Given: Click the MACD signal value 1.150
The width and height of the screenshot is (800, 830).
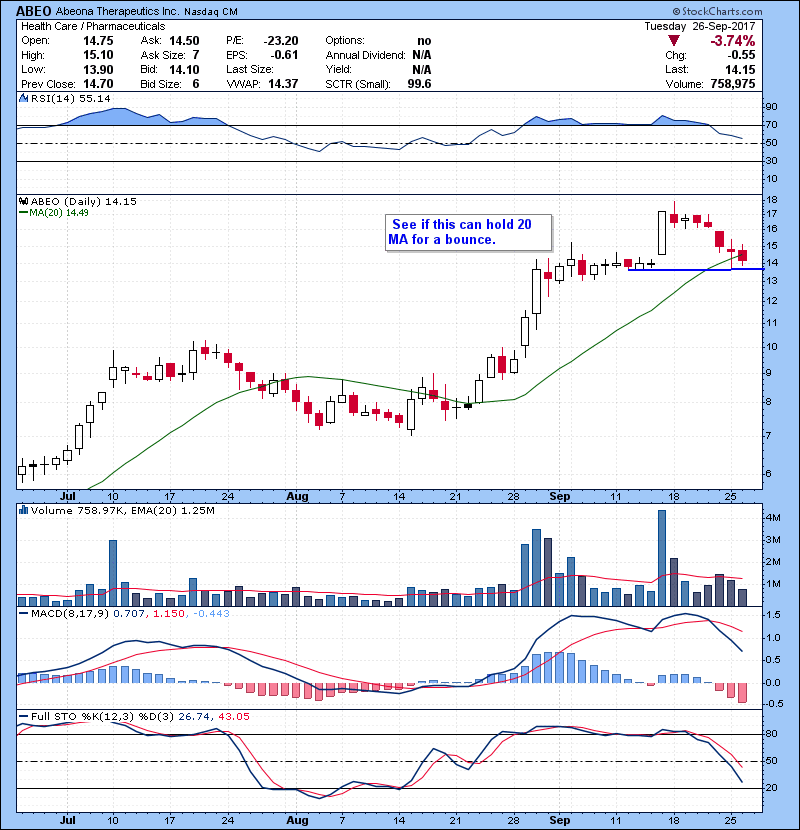Looking at the screenshot, I should [169, 614].
